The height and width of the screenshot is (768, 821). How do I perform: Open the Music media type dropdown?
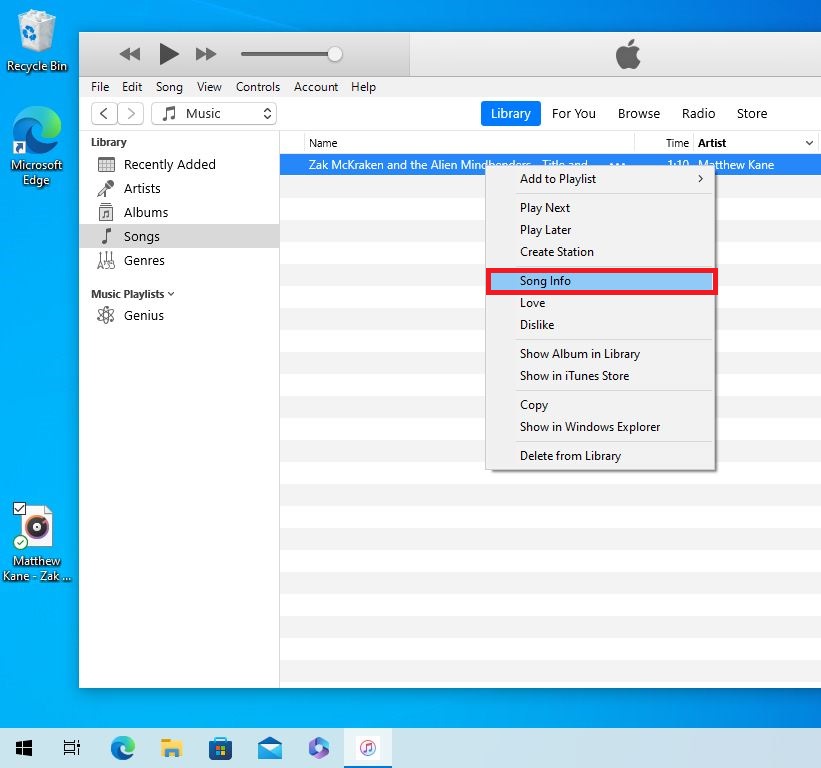[x=214, y=114]
